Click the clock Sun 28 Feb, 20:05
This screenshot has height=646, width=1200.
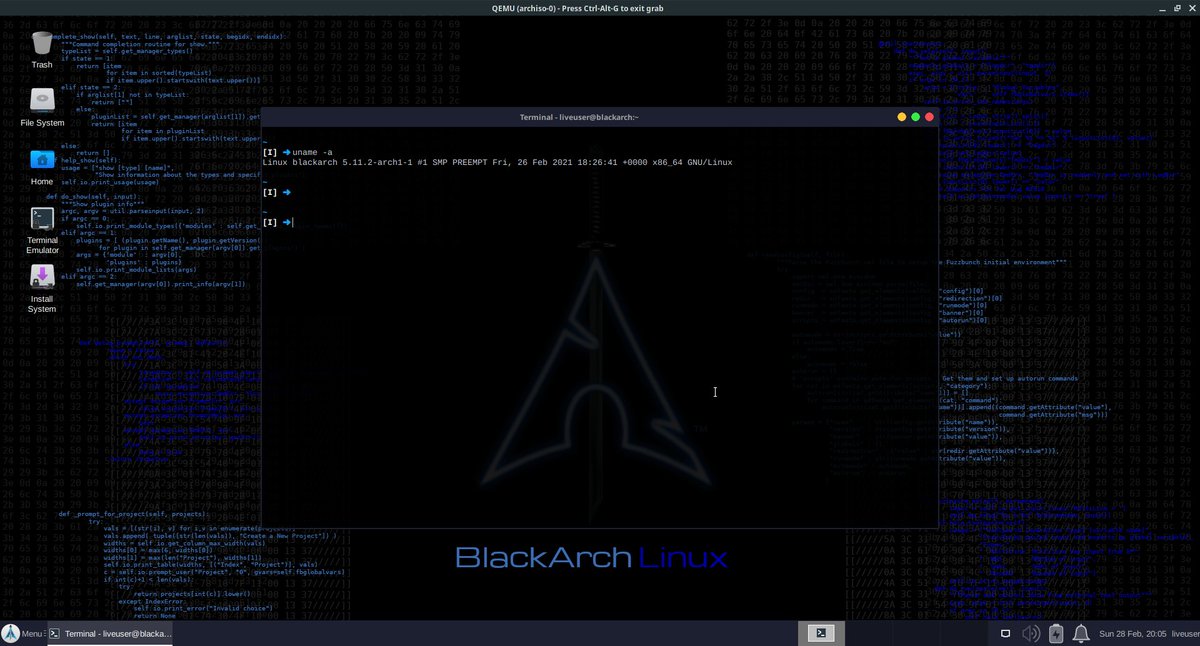tap(1132, 634)
